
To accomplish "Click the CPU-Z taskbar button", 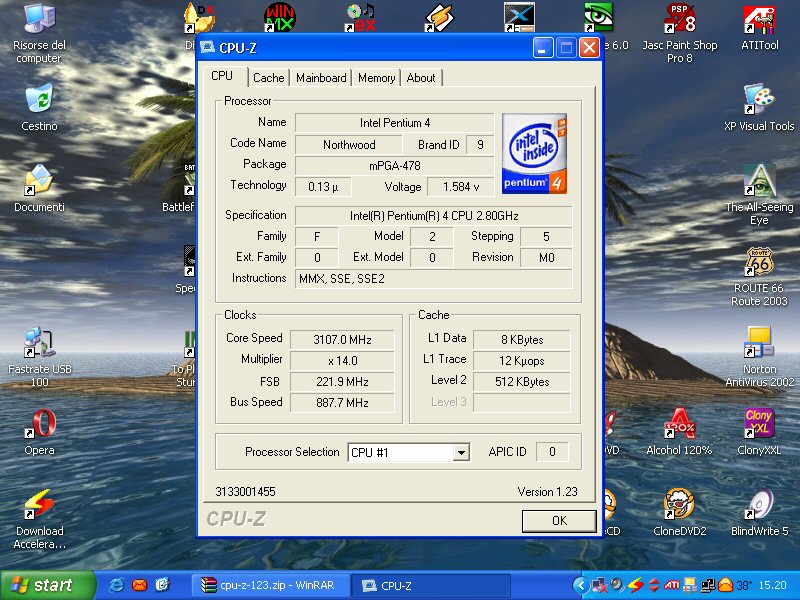I will 432,585.
